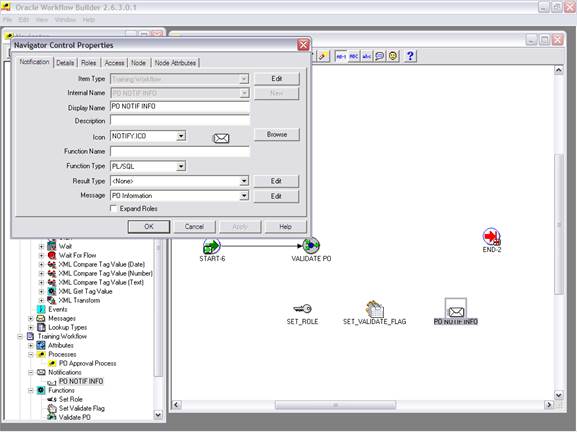
Task: Click Edit next to Message
Action: 276,196
